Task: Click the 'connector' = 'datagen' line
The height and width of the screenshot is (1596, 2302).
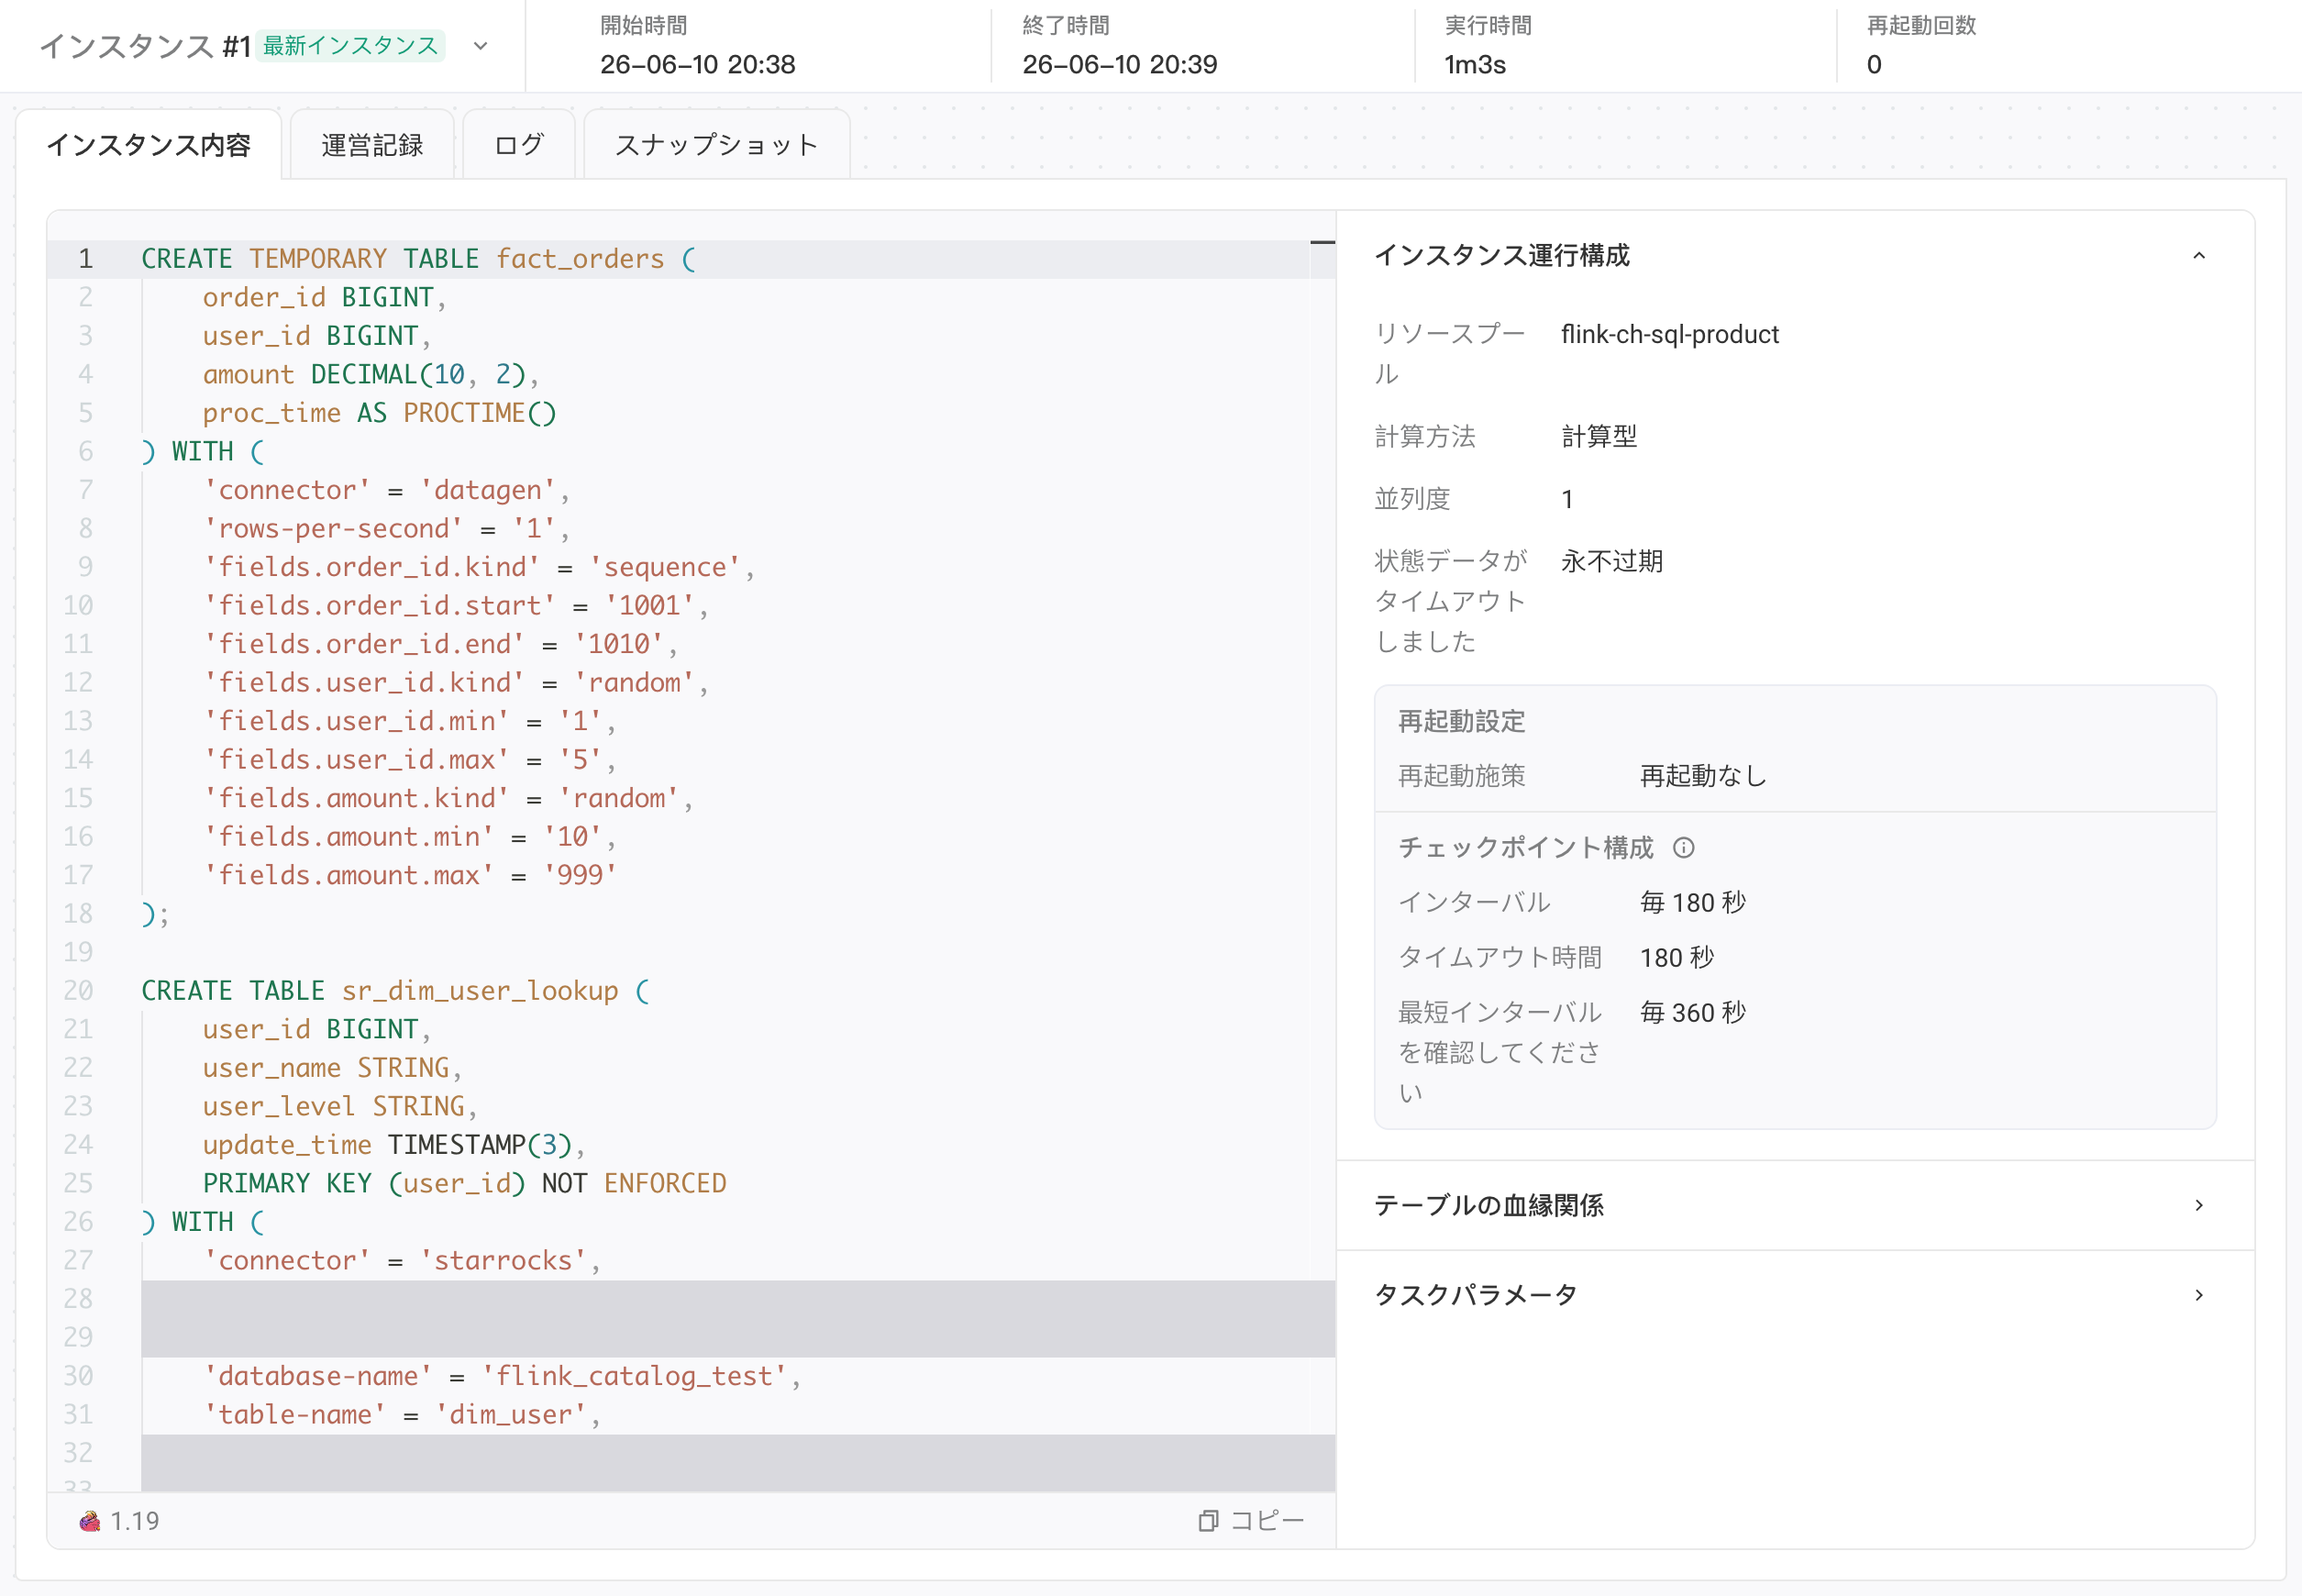Action: coord(386,490)
